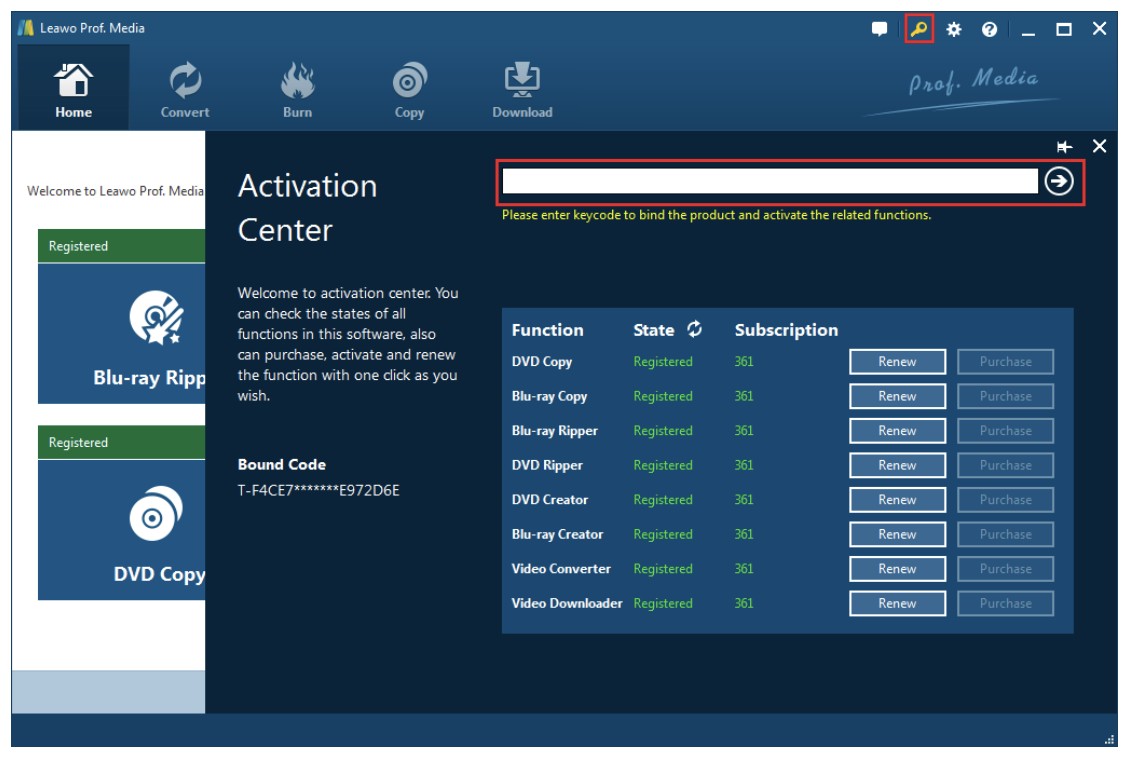Viewport: 1136px width, 766px height.
Task: Open the feedback chat bubble icon
Action: coord(879,30)
